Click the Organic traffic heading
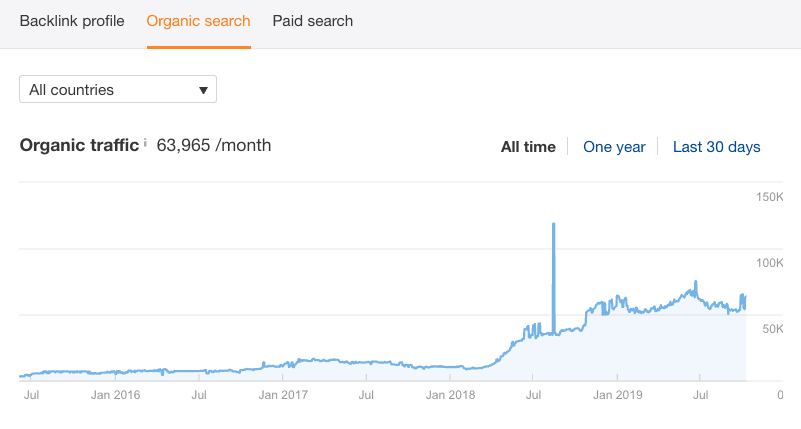The width and height of the screenshot is (801, 429). [x=79, y=146]
